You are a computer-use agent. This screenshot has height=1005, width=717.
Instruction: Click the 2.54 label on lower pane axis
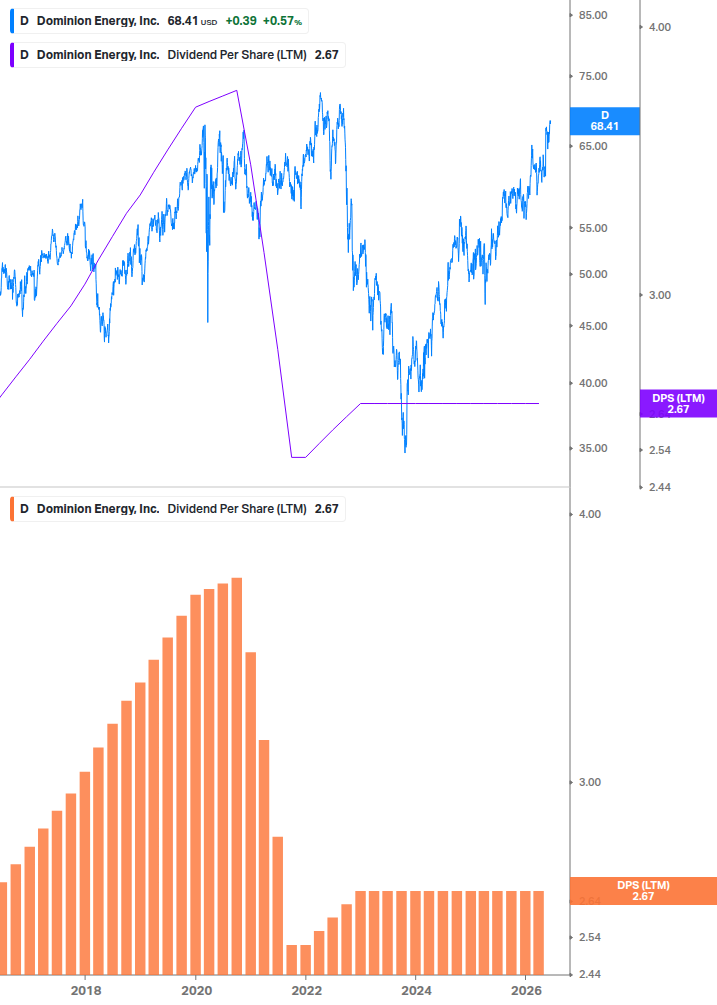tap(590, 938)
